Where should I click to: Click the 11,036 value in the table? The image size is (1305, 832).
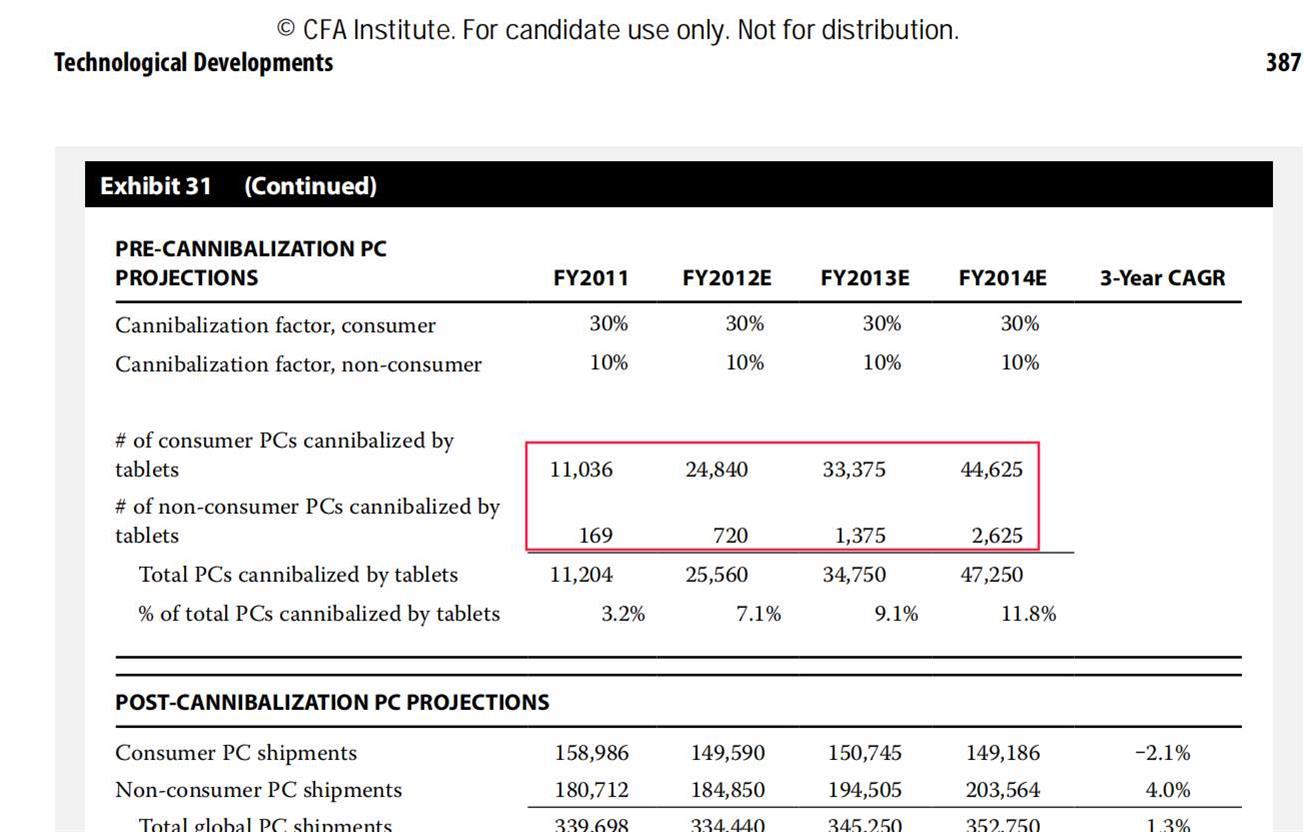click(x=581, y=470)
